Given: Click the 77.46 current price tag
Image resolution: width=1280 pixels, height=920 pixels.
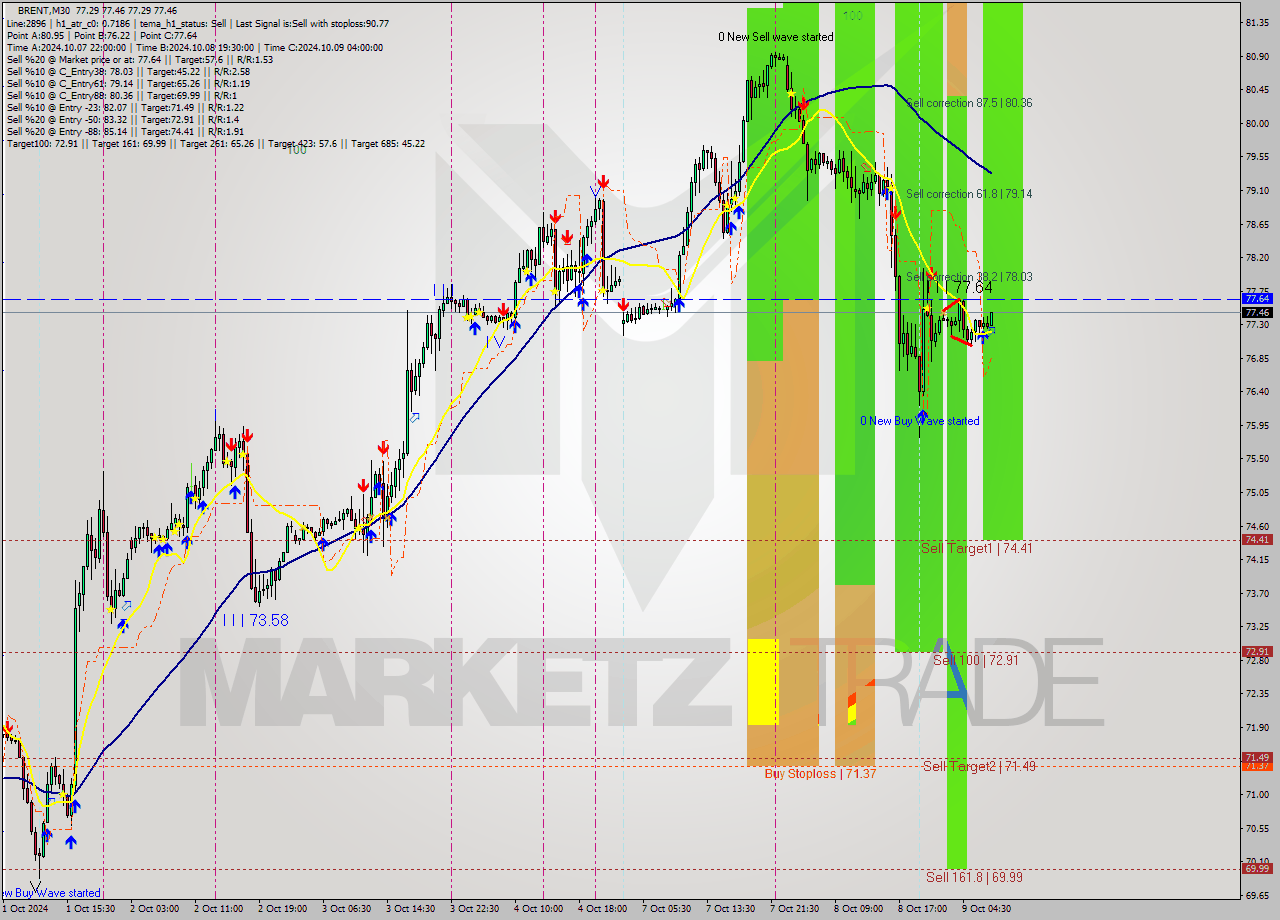Looking at the screenshot, I should tap(1257, 312).
